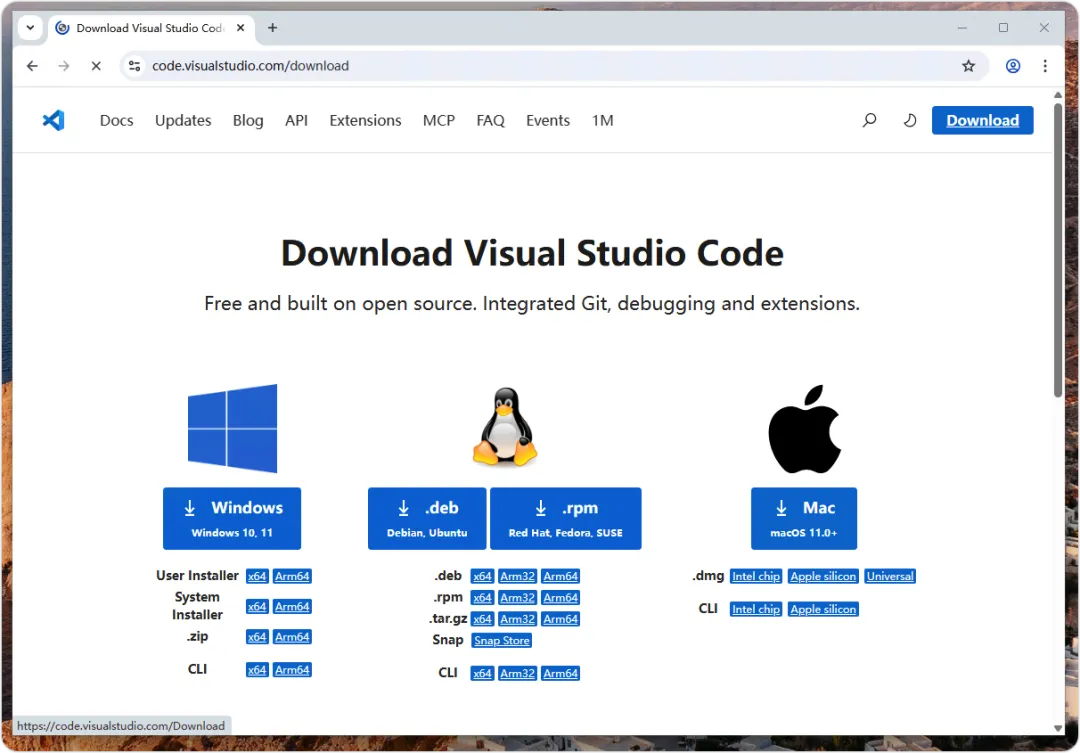Click .dmg Apple silicon link

823,577
